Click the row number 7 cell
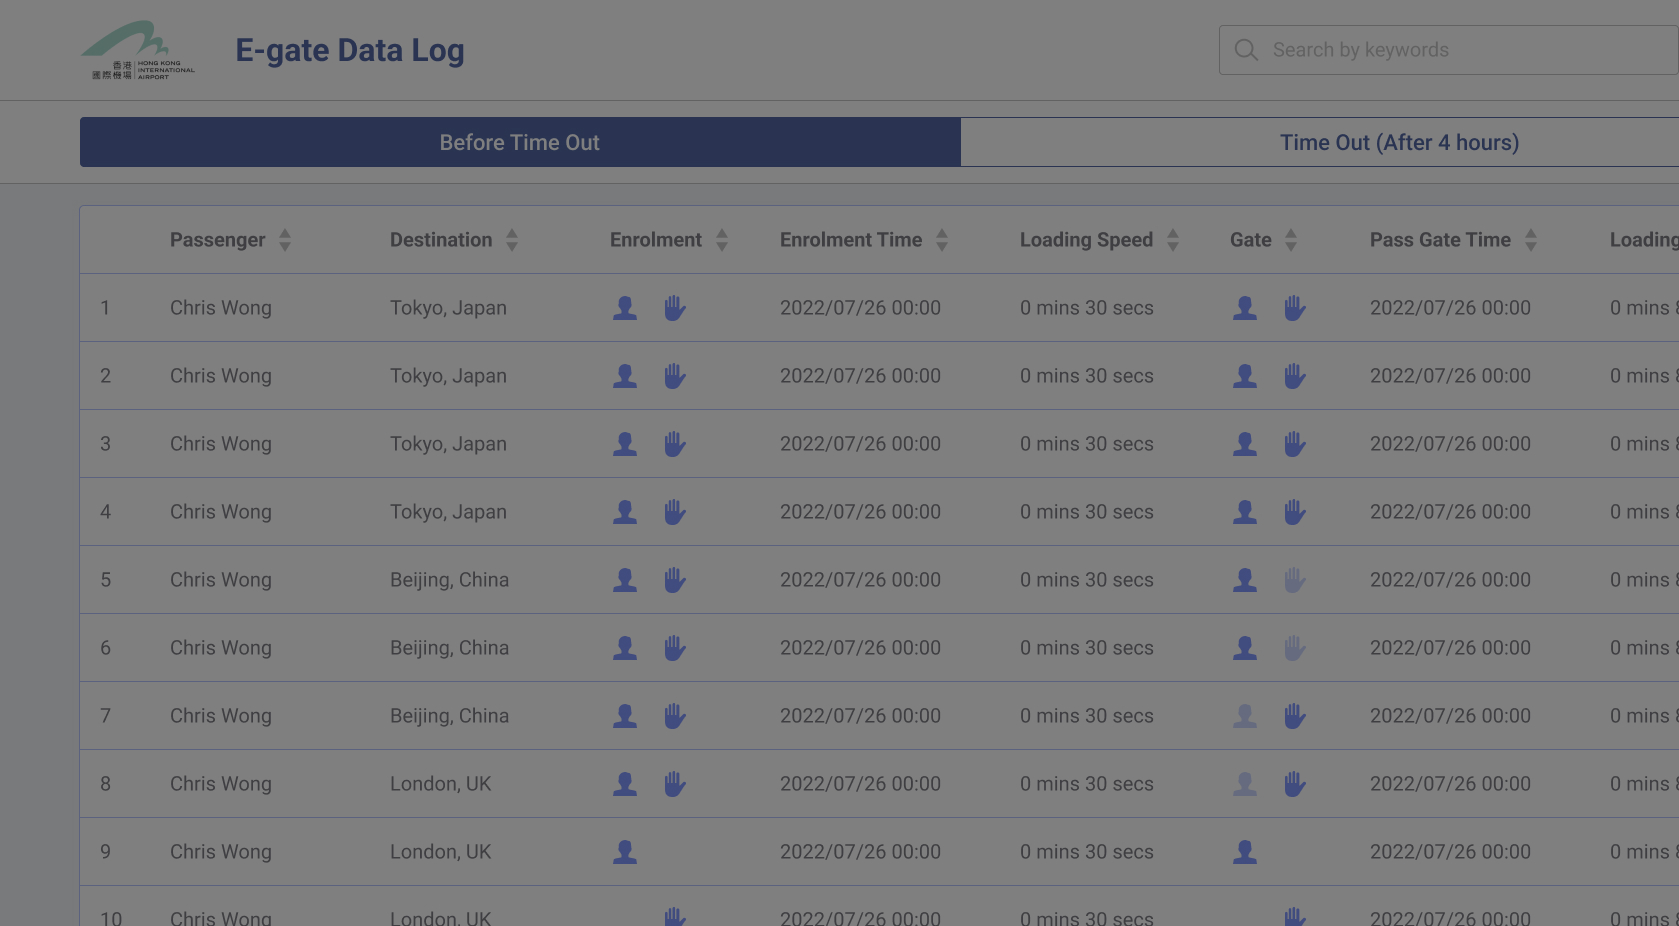This screenshot has width=1679, height=926. coord(105,716)
